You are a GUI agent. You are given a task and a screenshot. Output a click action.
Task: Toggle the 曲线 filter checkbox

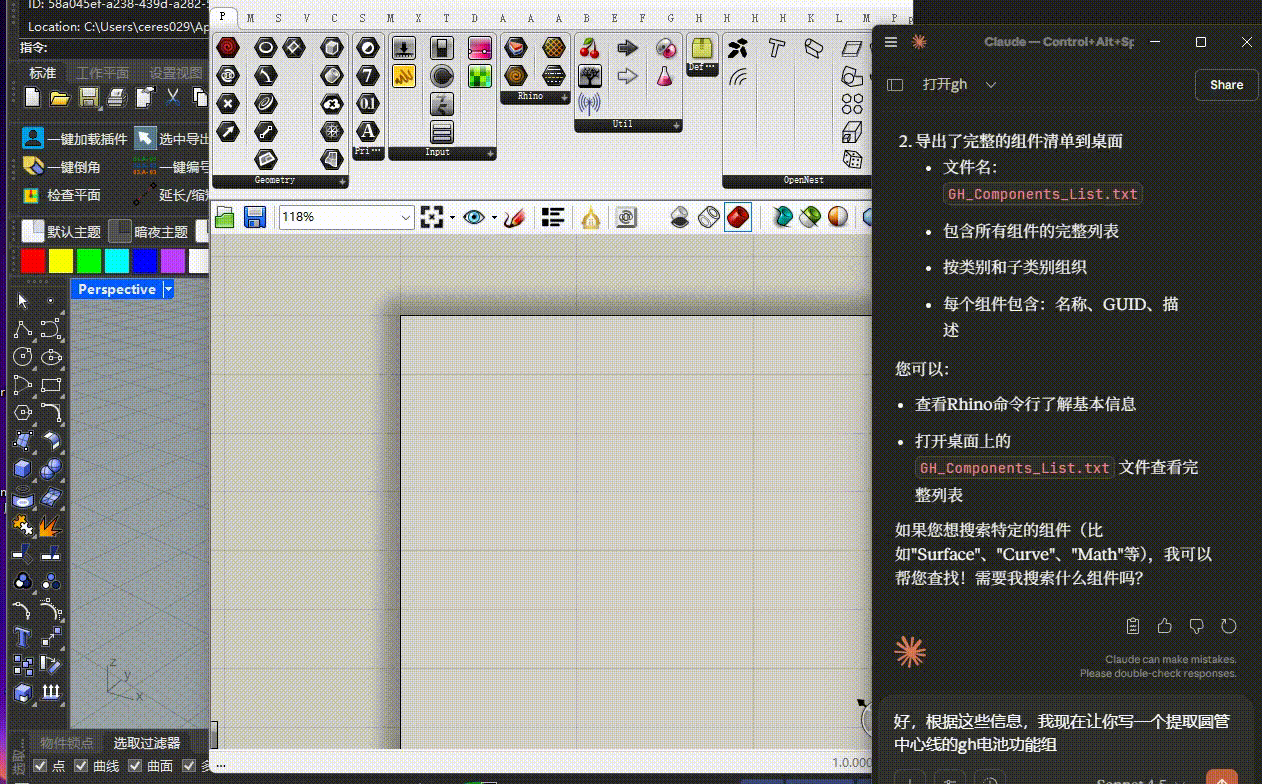(x=81, y=766)
